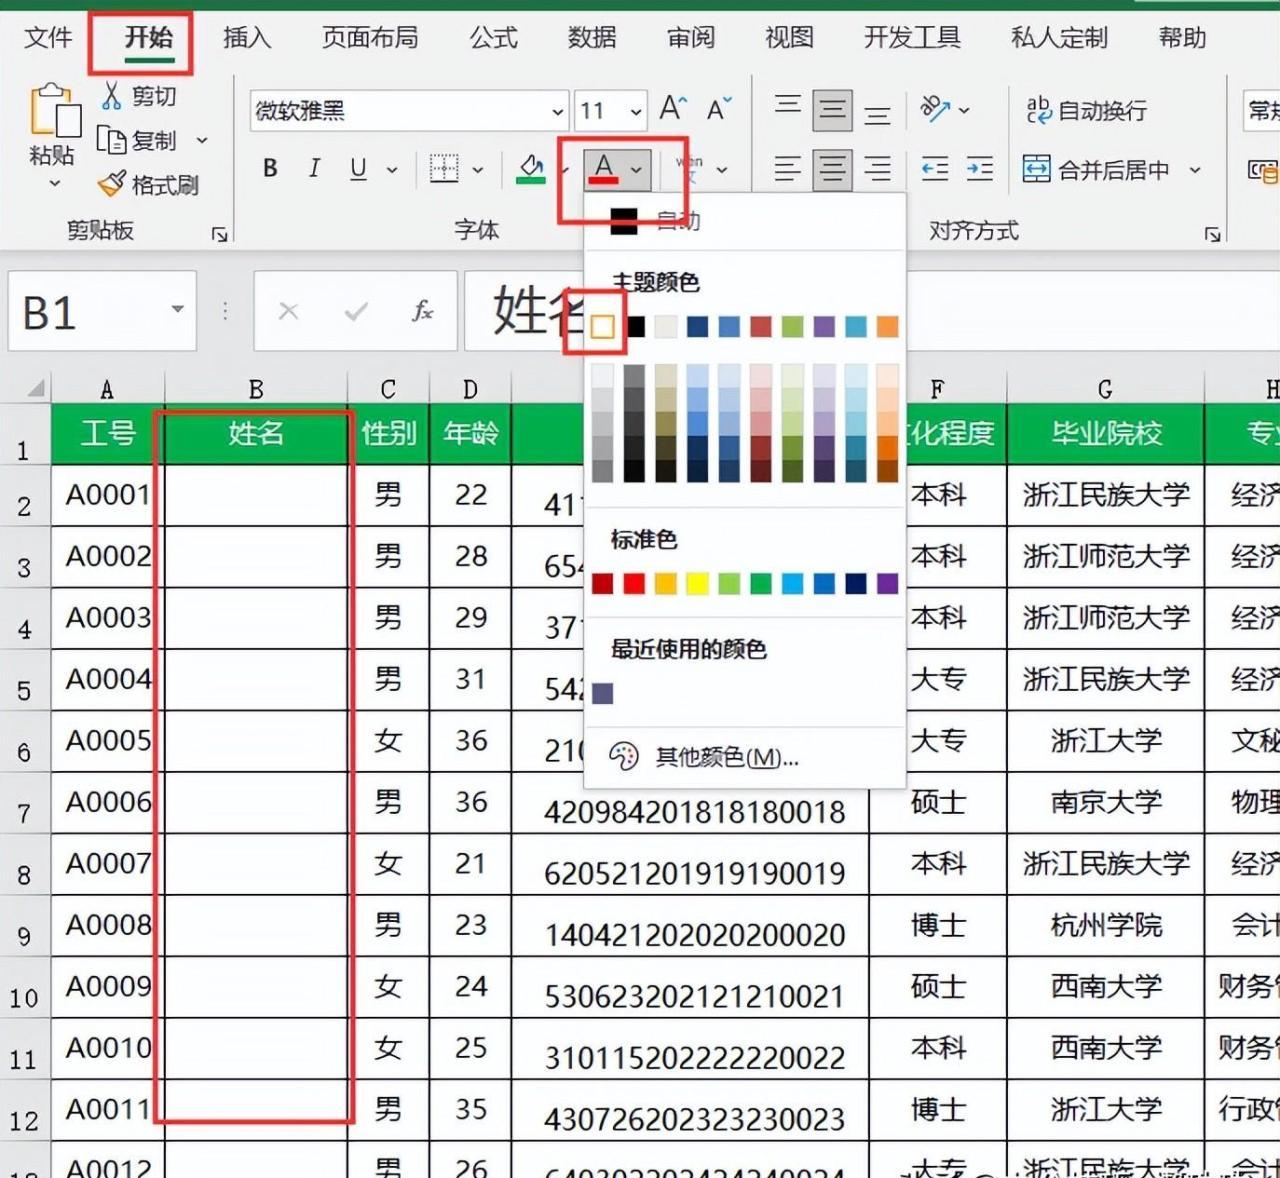Select column G header
1280x1178 pixels.
(x=1105, y=388)
